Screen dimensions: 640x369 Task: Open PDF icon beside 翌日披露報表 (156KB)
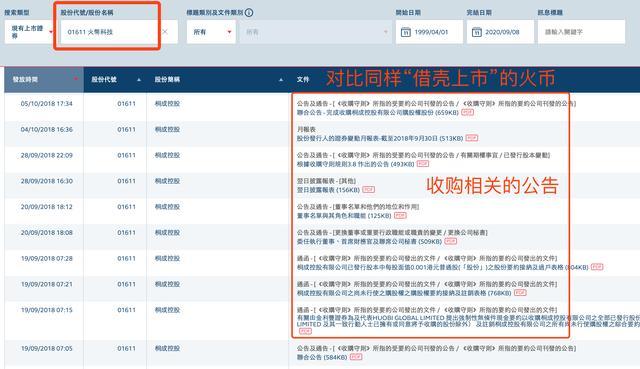369,189
